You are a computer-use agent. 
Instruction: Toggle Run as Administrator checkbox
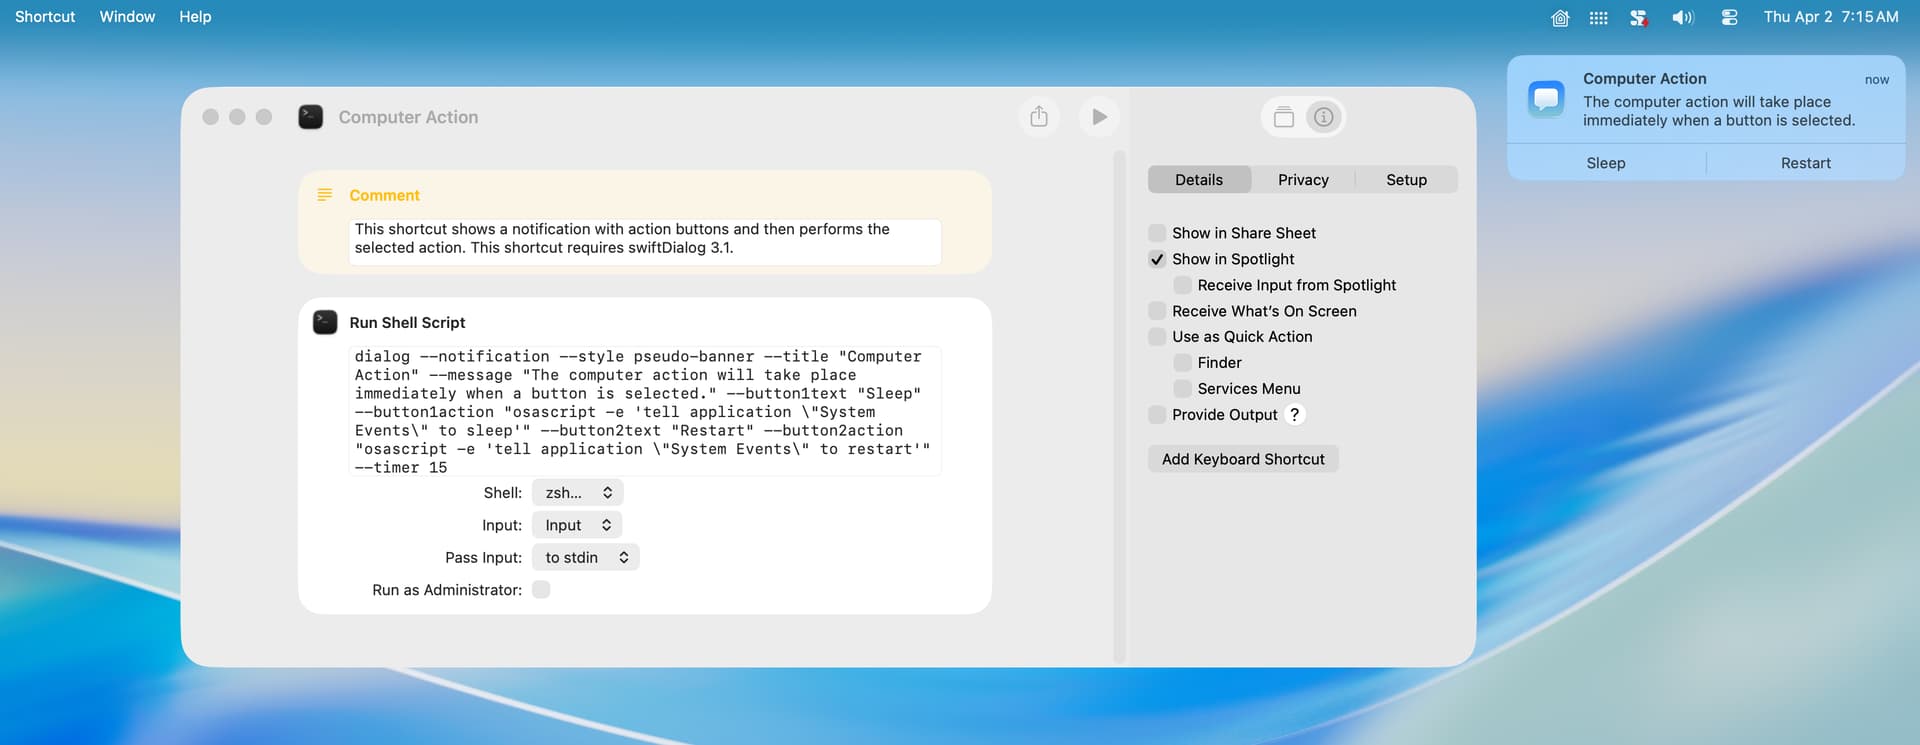click(541, 590)
